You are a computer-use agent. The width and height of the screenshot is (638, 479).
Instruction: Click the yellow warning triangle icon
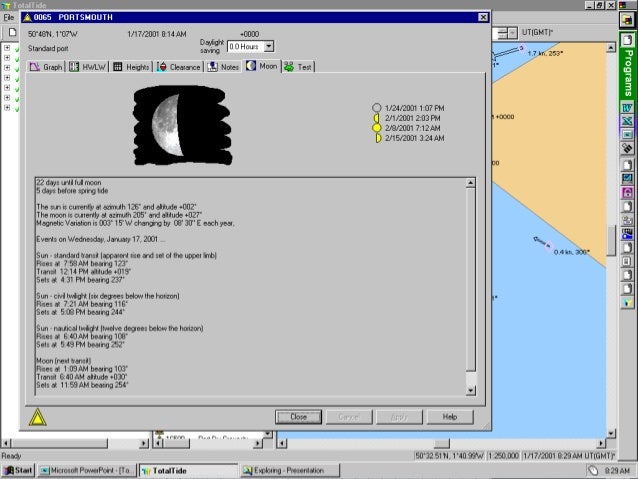click(x=38, y=417)
